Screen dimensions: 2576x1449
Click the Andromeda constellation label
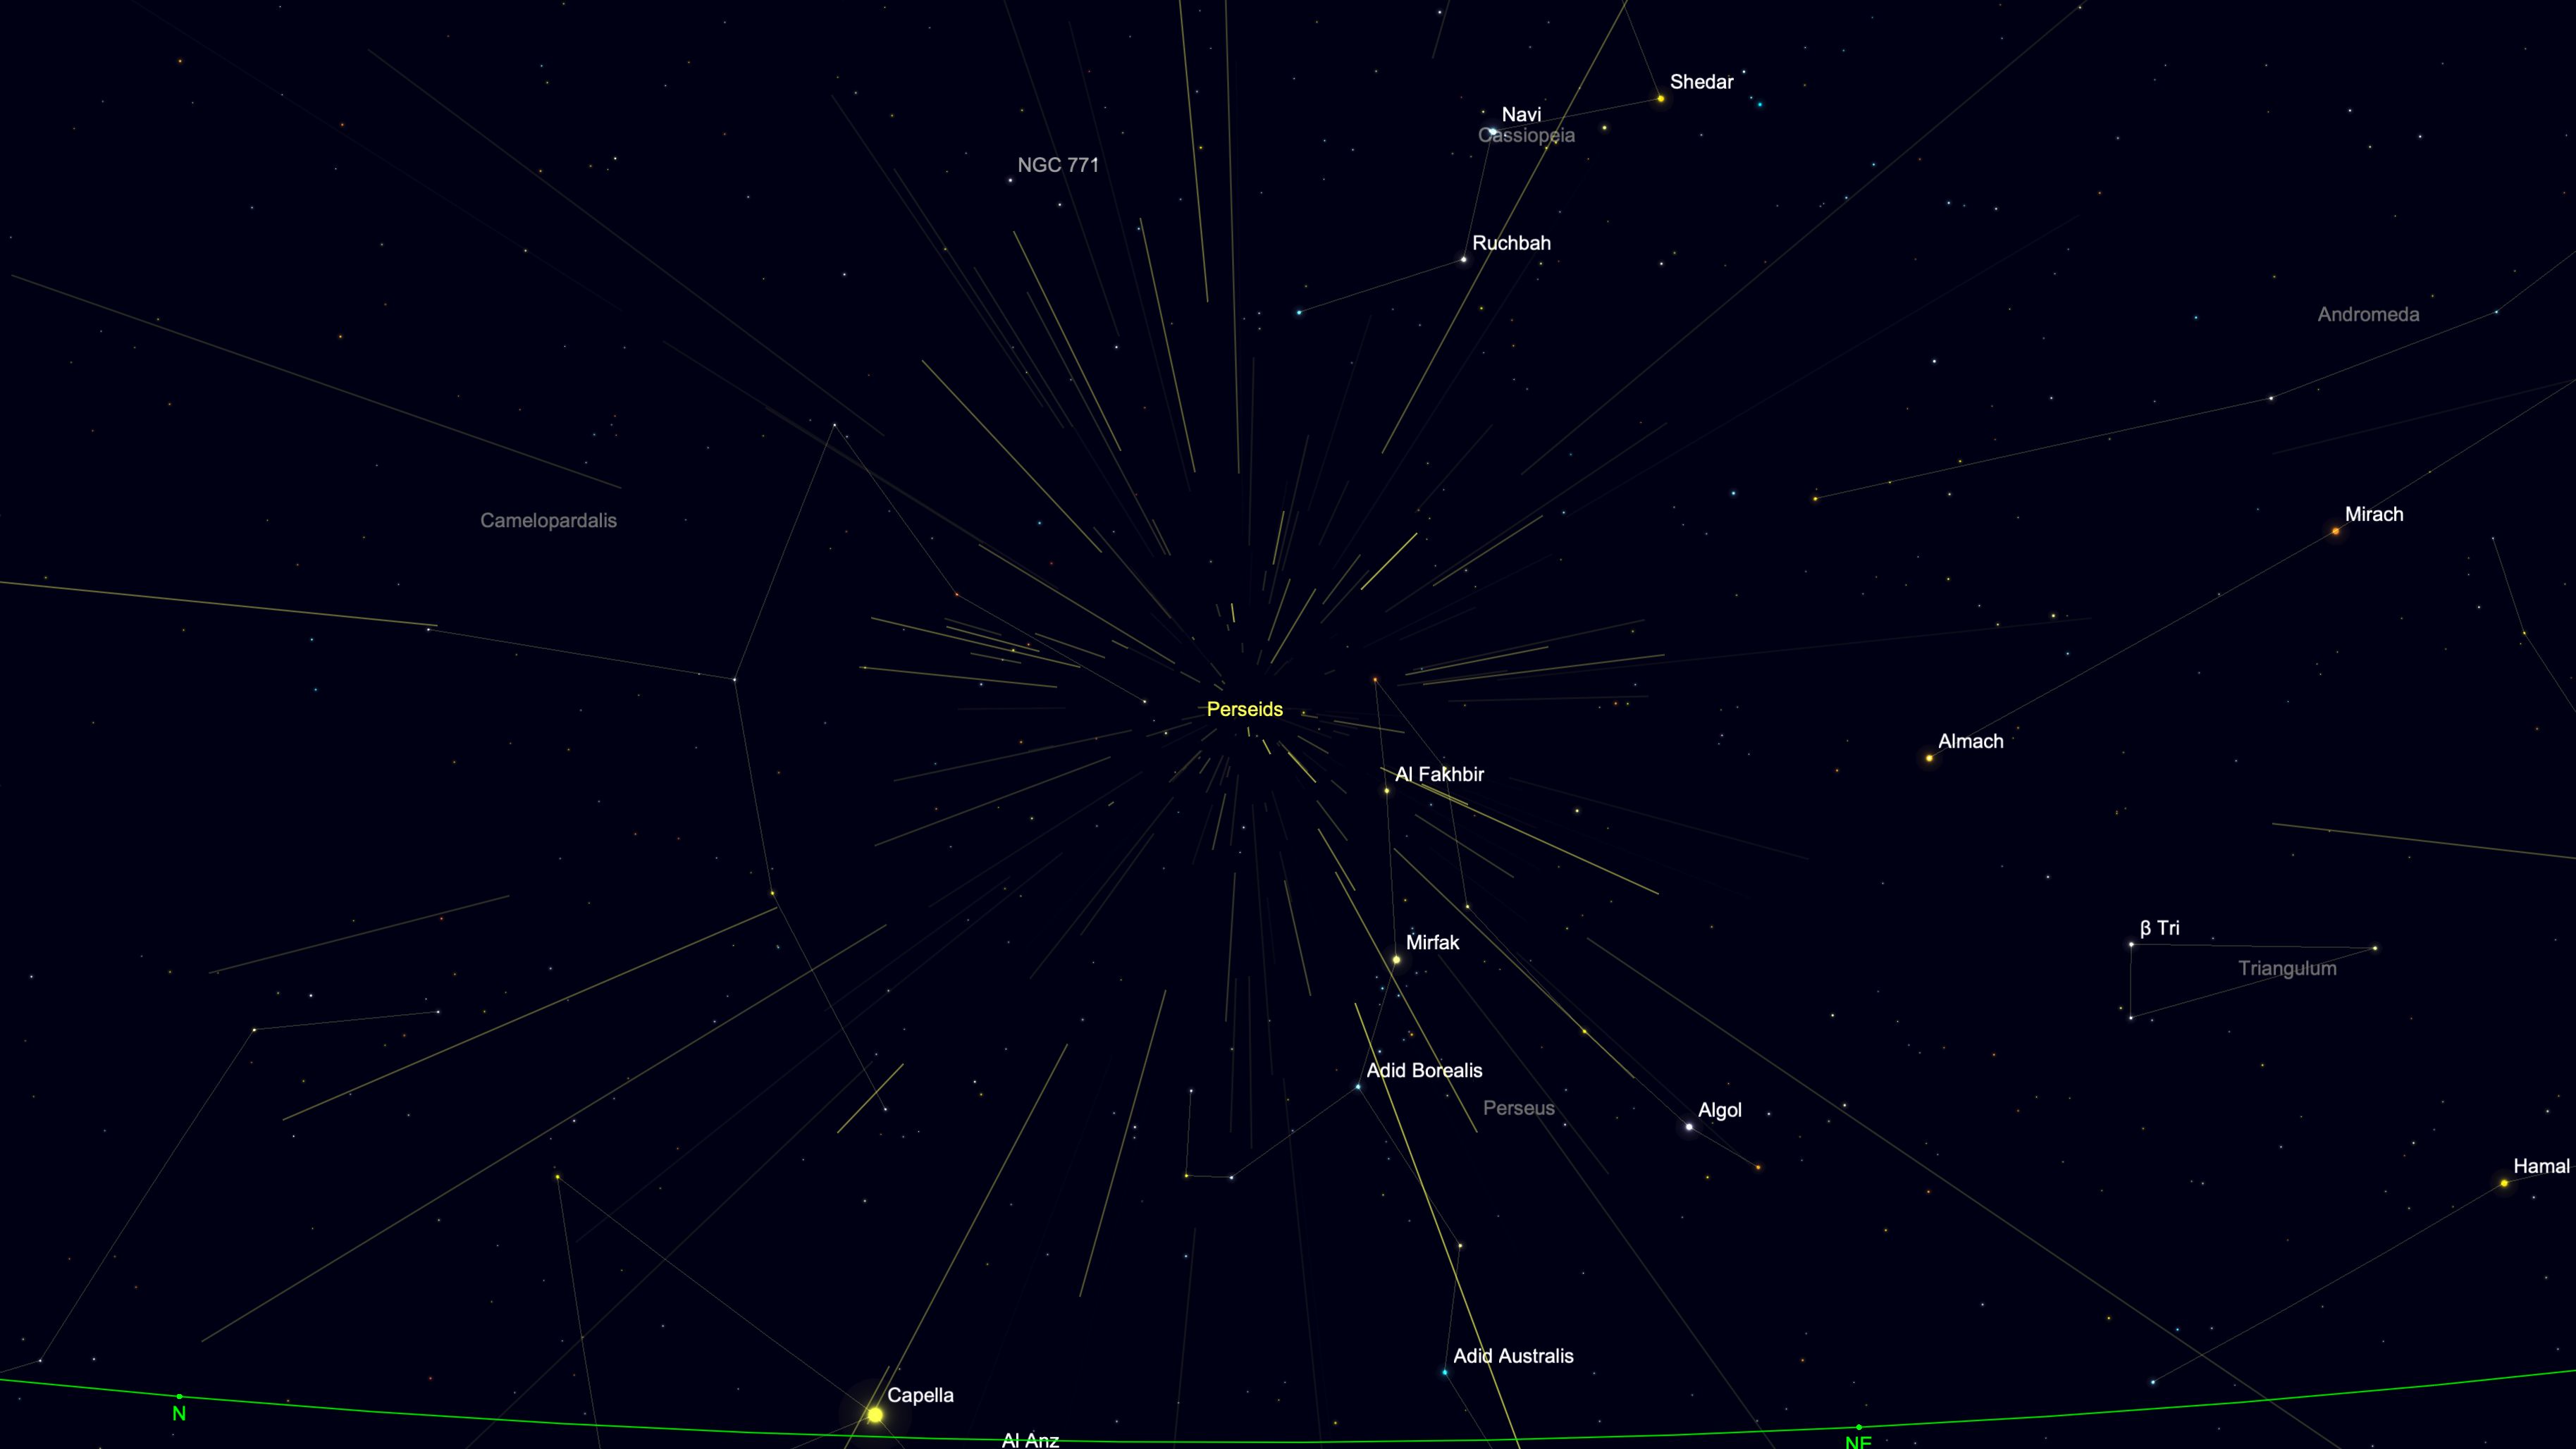2368,314
